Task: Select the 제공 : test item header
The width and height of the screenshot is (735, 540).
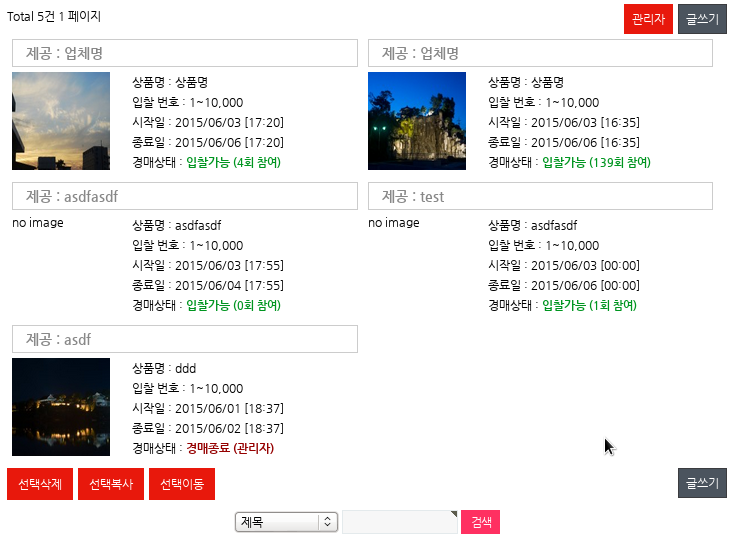Action: [540, 196]
